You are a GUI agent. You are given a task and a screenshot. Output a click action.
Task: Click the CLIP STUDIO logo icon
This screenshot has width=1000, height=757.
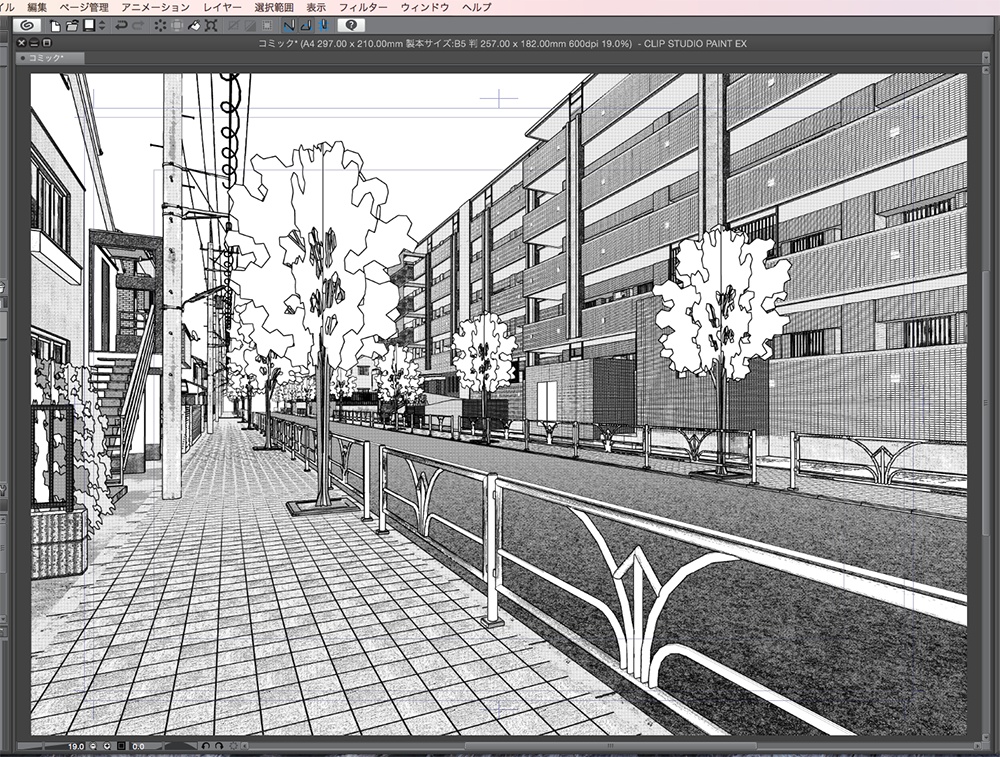coord(27,27)
